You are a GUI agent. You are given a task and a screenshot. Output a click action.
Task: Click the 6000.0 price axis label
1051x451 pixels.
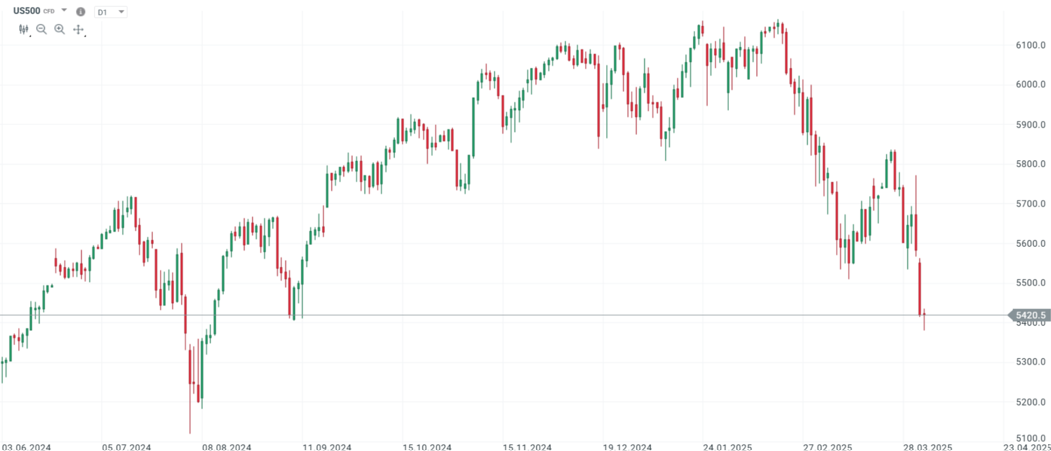point(1031,84)
